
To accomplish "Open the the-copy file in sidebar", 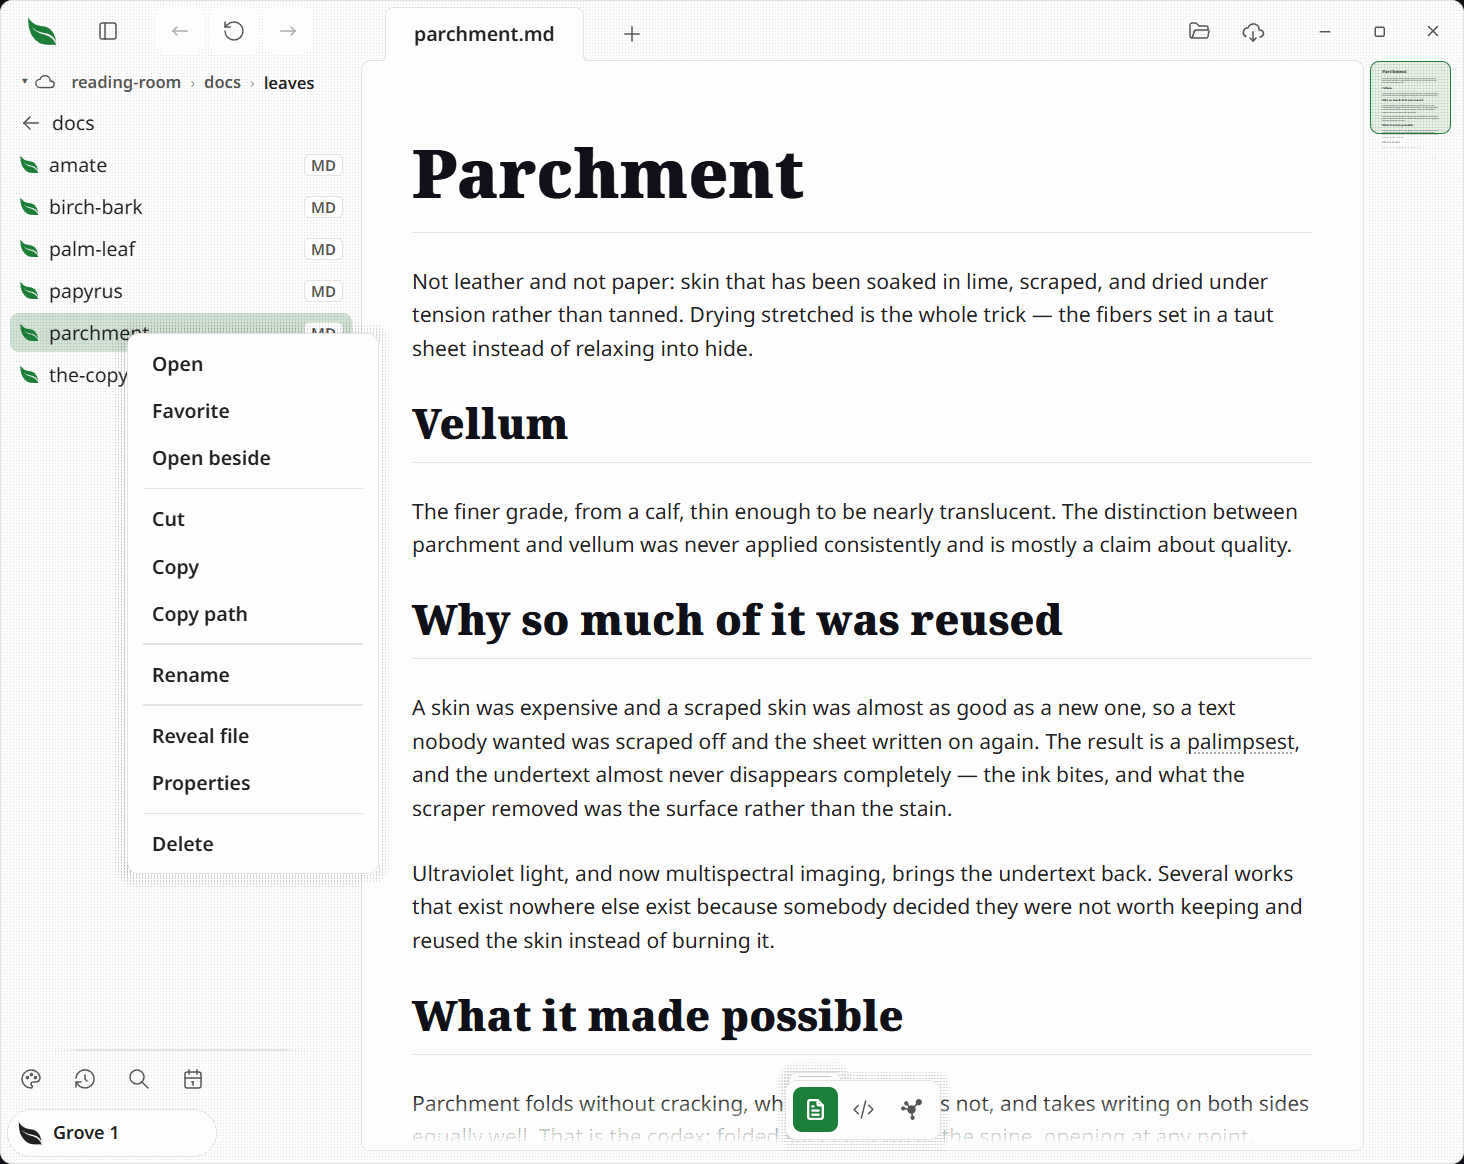I will click(70, 375).
